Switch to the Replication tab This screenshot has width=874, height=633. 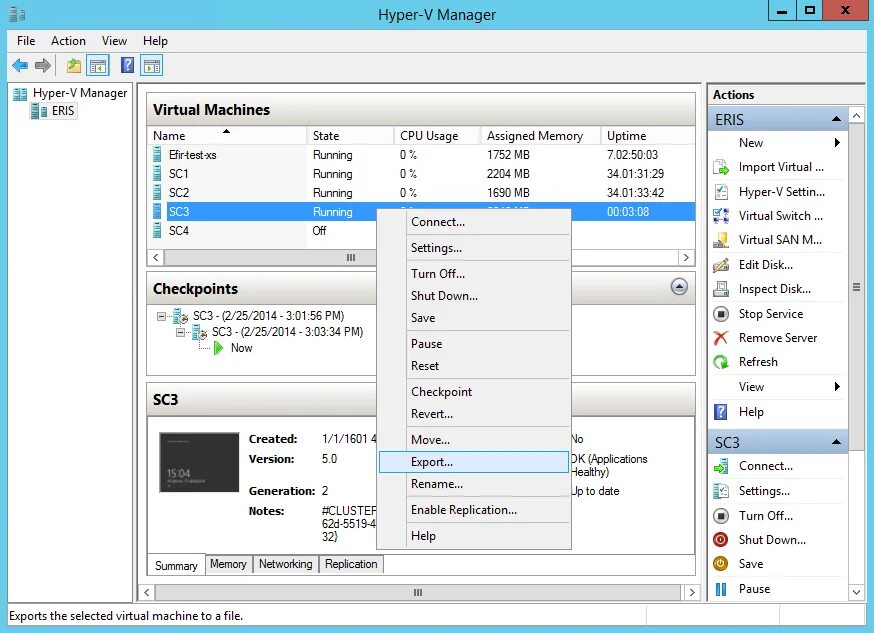pyautogui.click(x=351, y=564)
